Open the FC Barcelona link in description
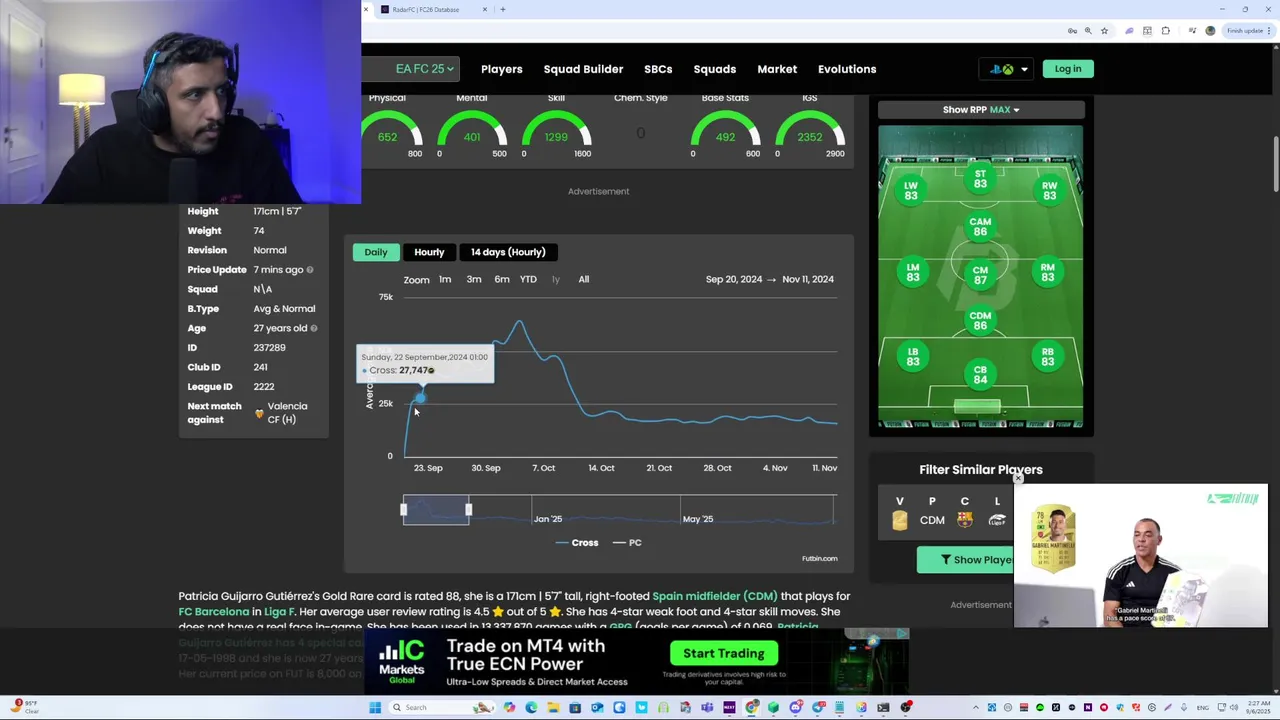This screenshot has height=720, width=1280. coord(214,611)
